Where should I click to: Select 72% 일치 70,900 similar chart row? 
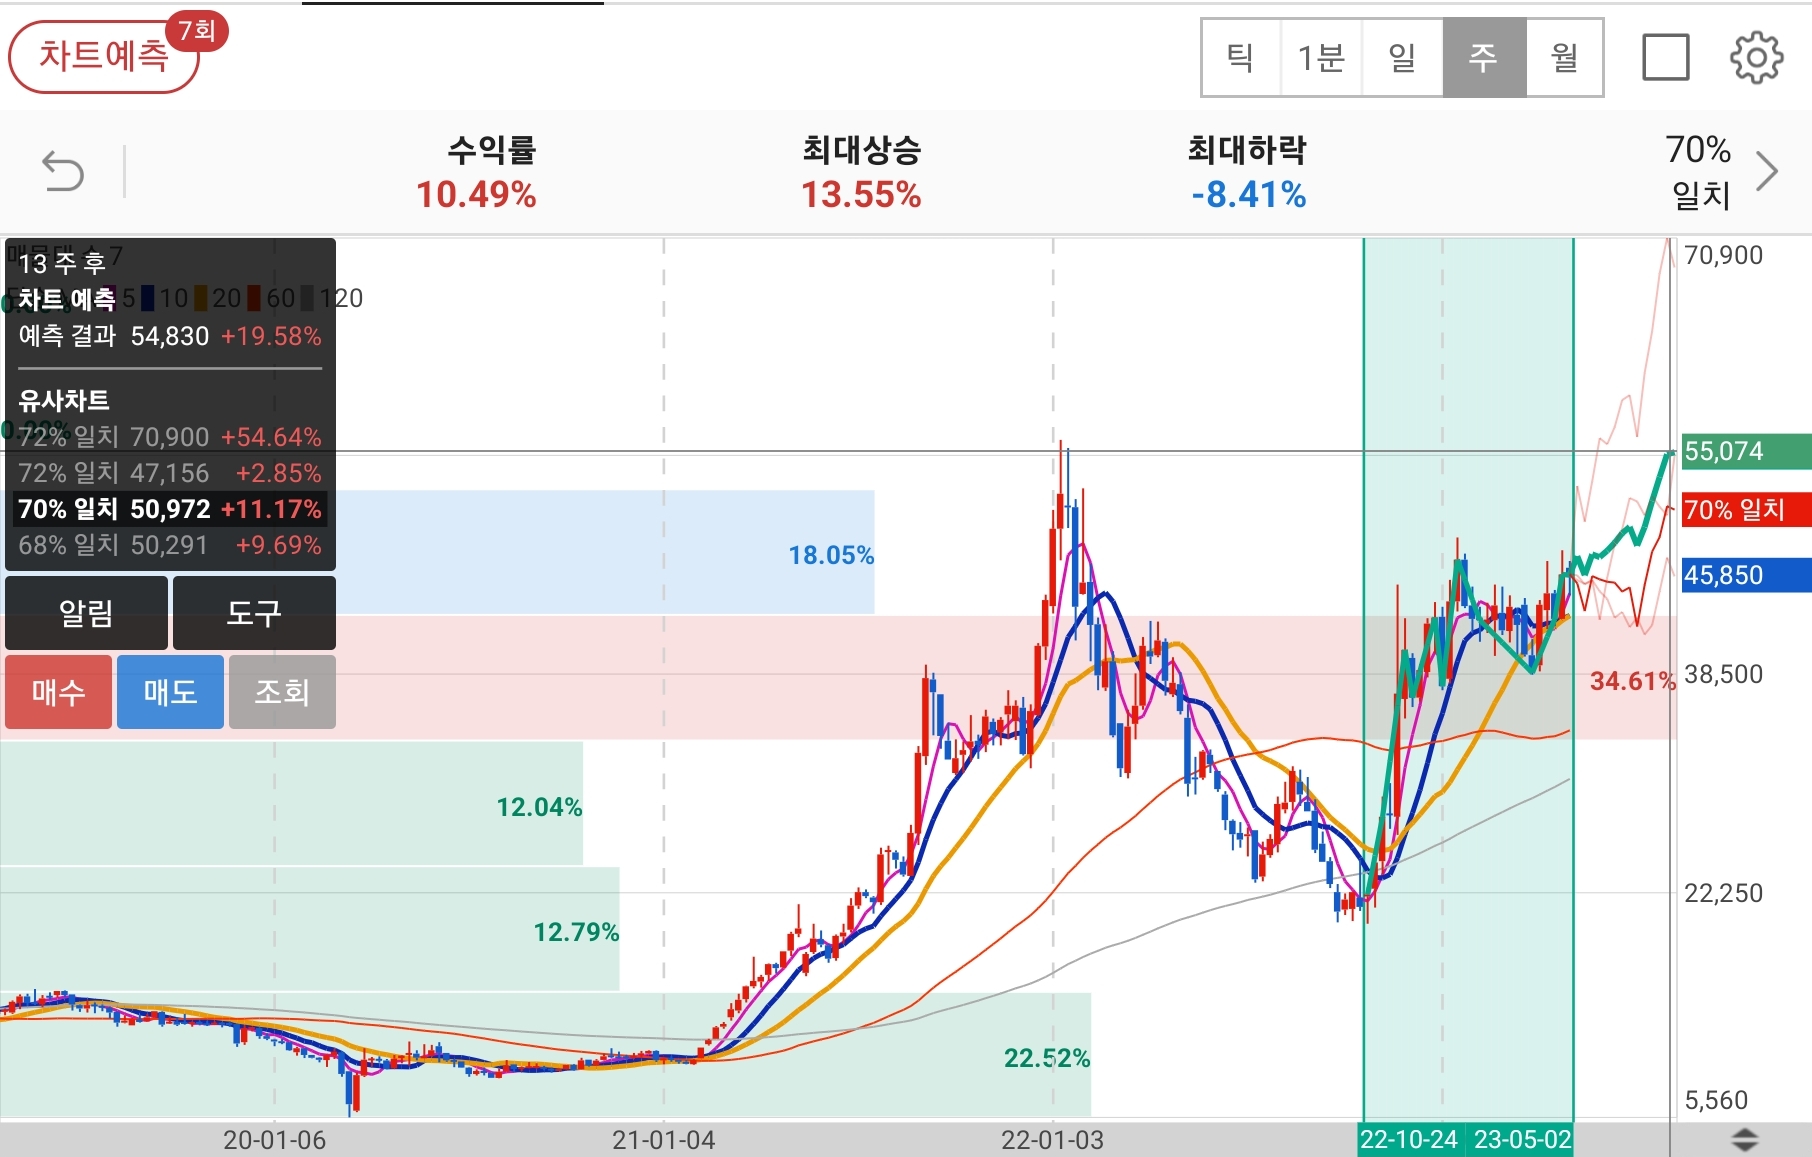point(170,437)
